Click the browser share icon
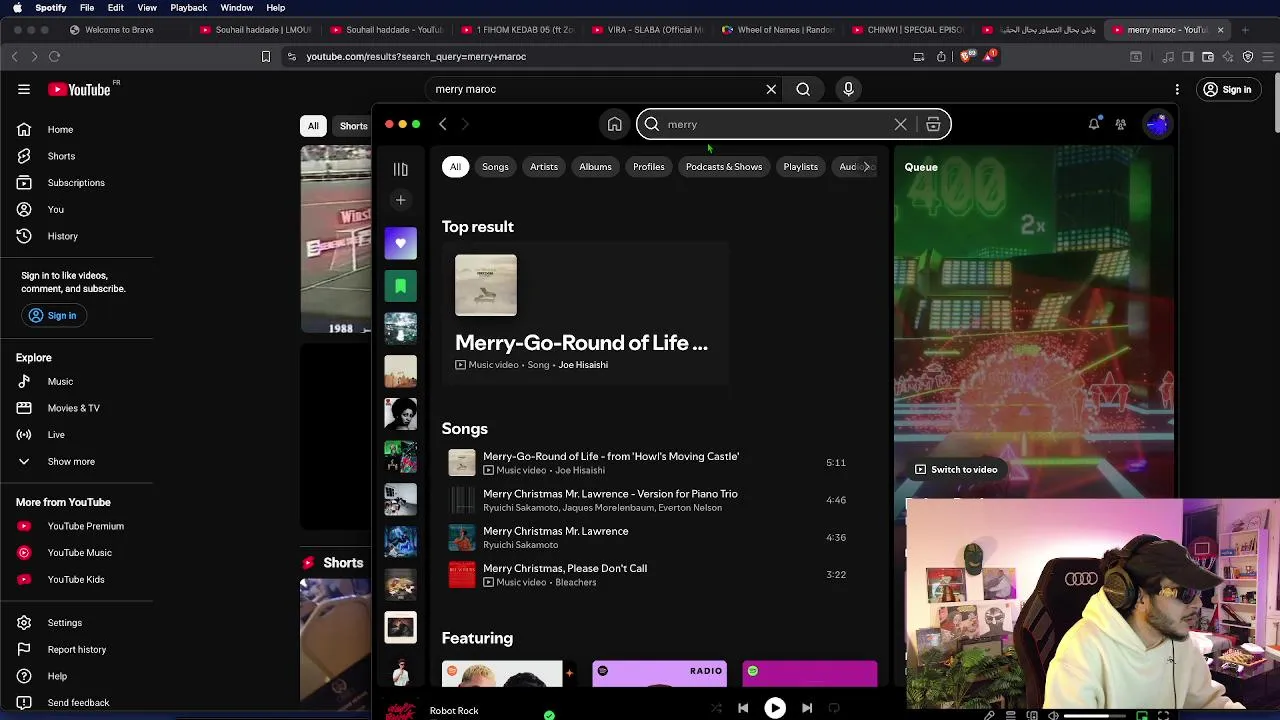The width and height of the screenshot is (1280, 720). point(941,56)
